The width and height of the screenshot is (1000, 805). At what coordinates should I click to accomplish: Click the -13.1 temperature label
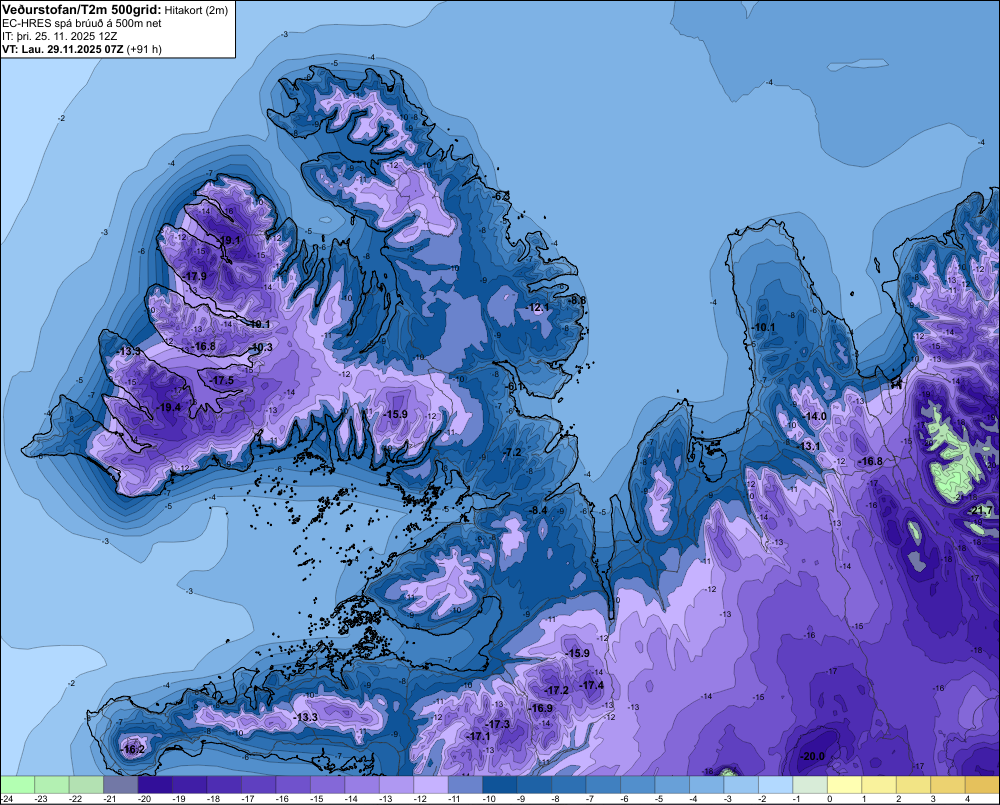coord(809,446)
